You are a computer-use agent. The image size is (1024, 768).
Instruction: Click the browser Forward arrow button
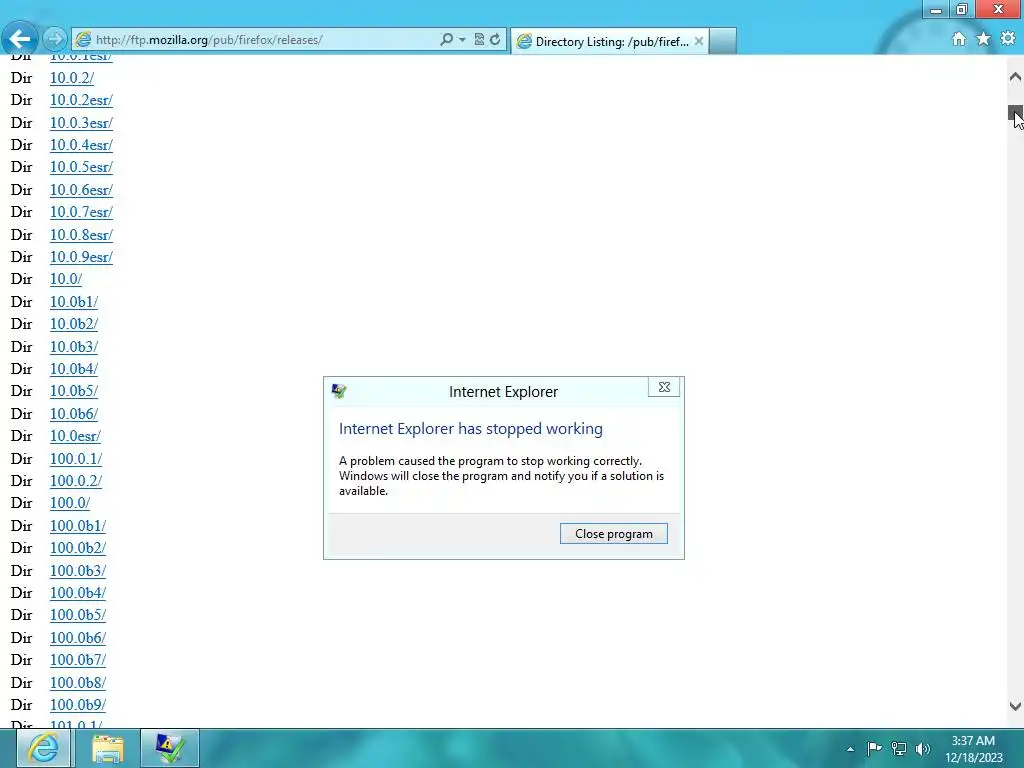click(55, 39)
